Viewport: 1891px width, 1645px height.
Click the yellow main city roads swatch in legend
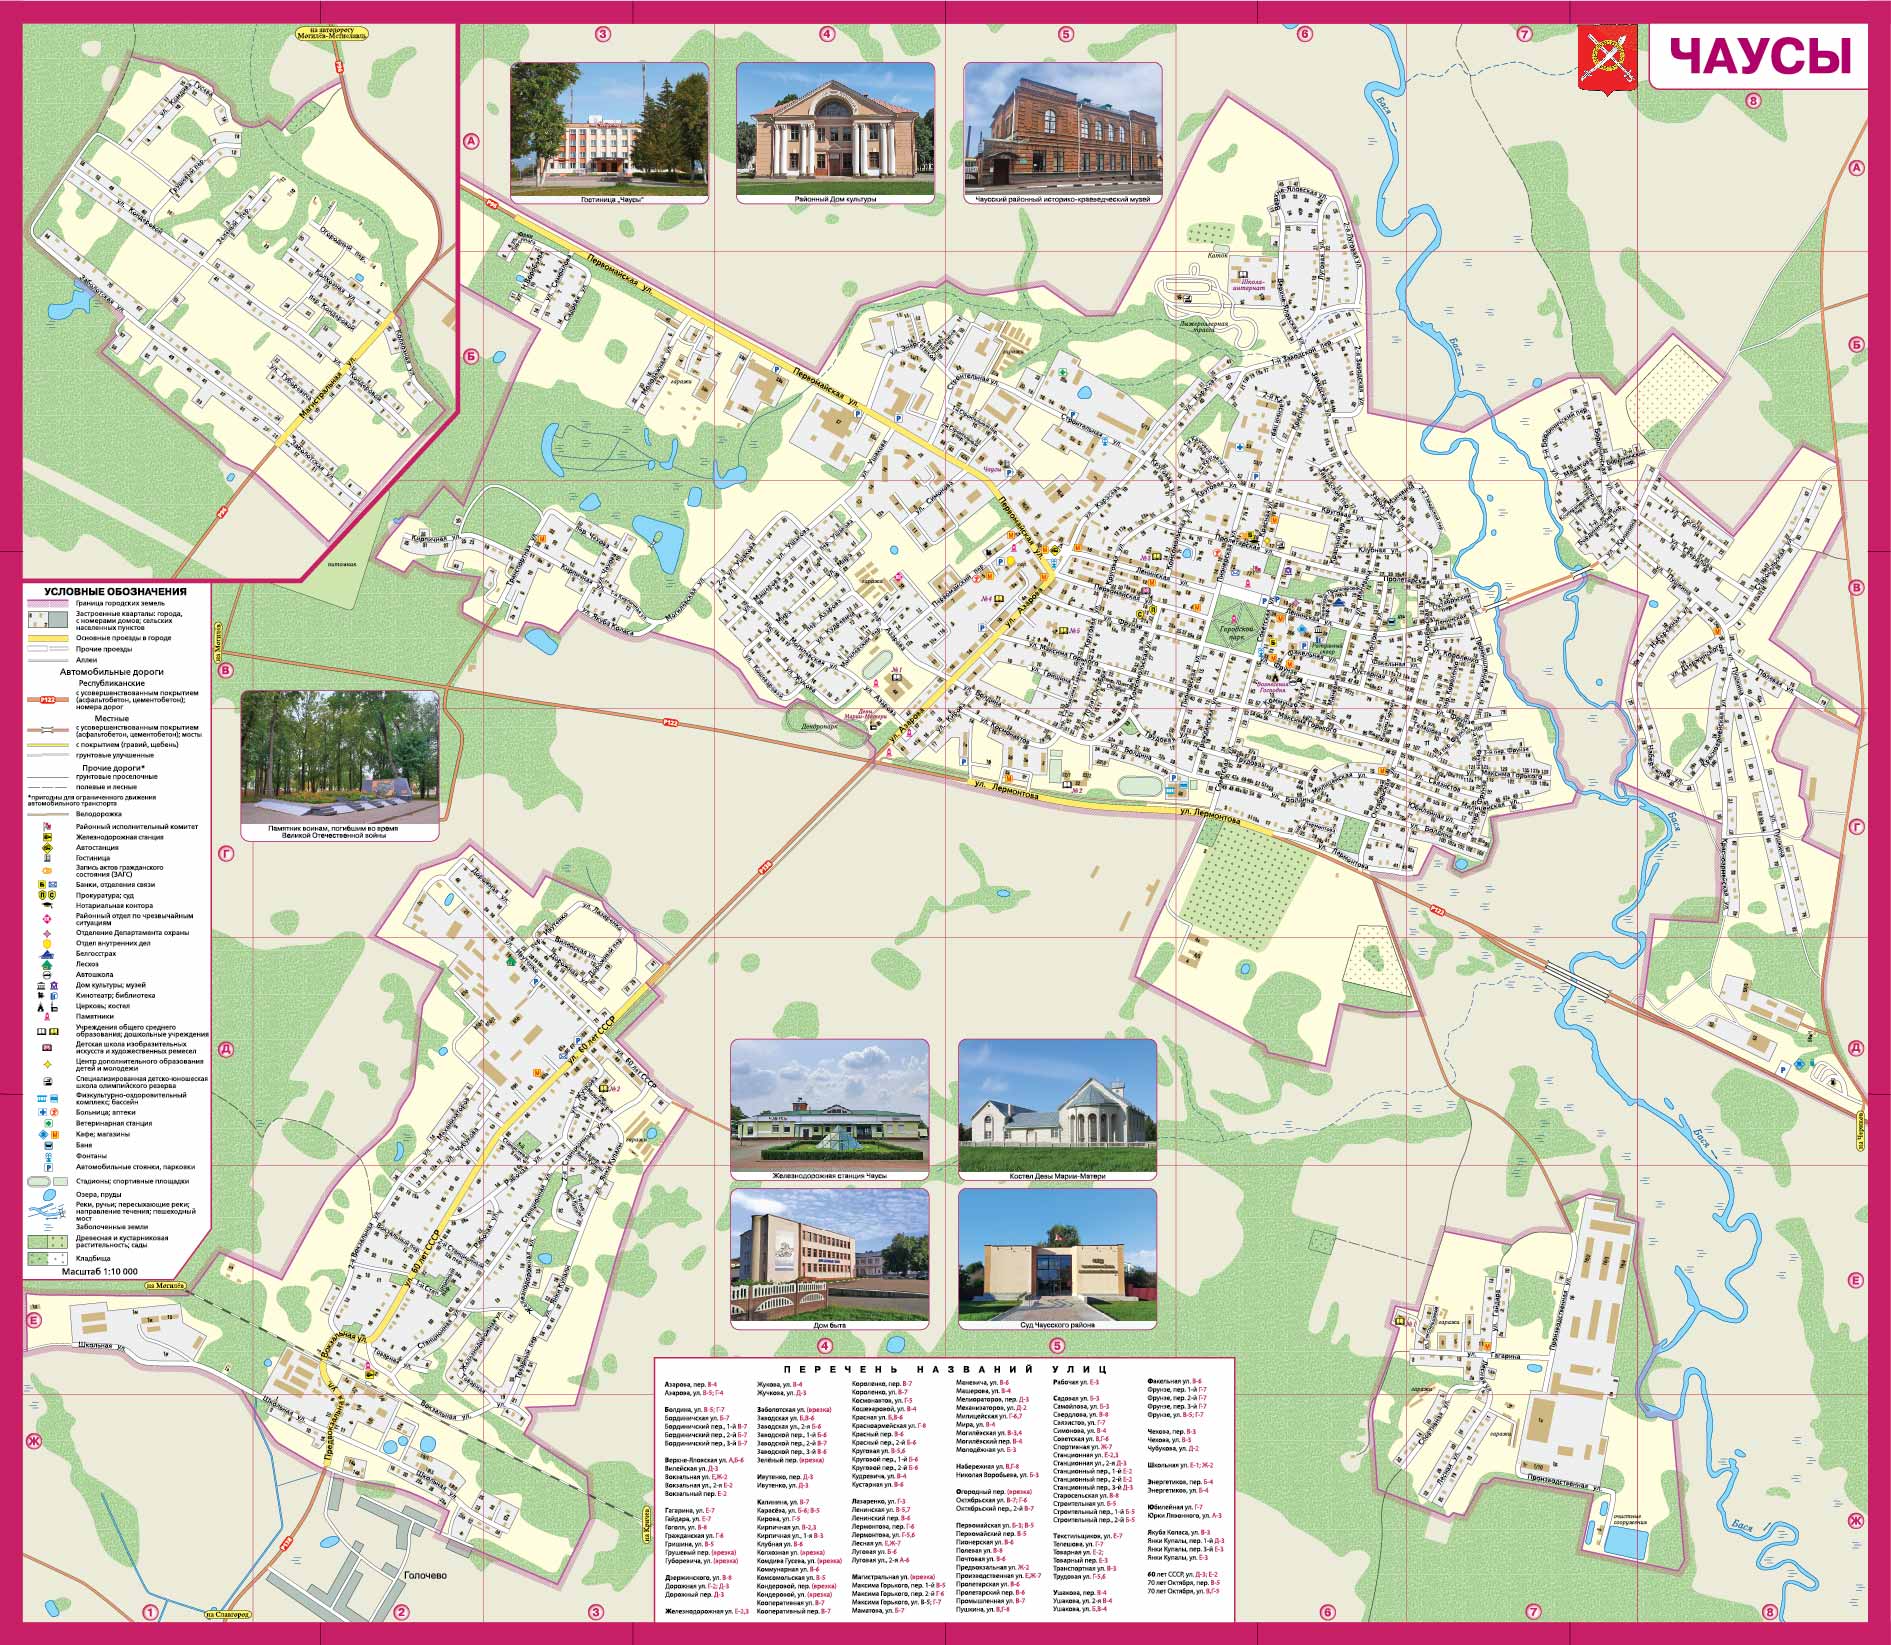(48, 638)
